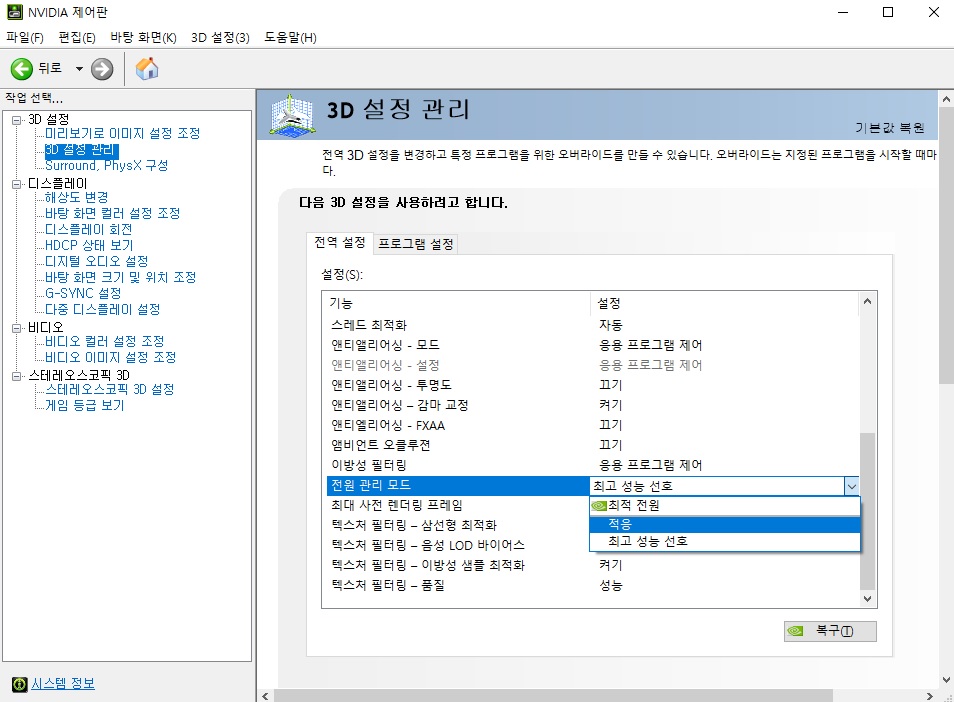The width and height of the screenshot is (954, 702).
Task: Select 텍스처 필터링 – 음성 LOD 바이어스 row
Action: coord(458,546)
